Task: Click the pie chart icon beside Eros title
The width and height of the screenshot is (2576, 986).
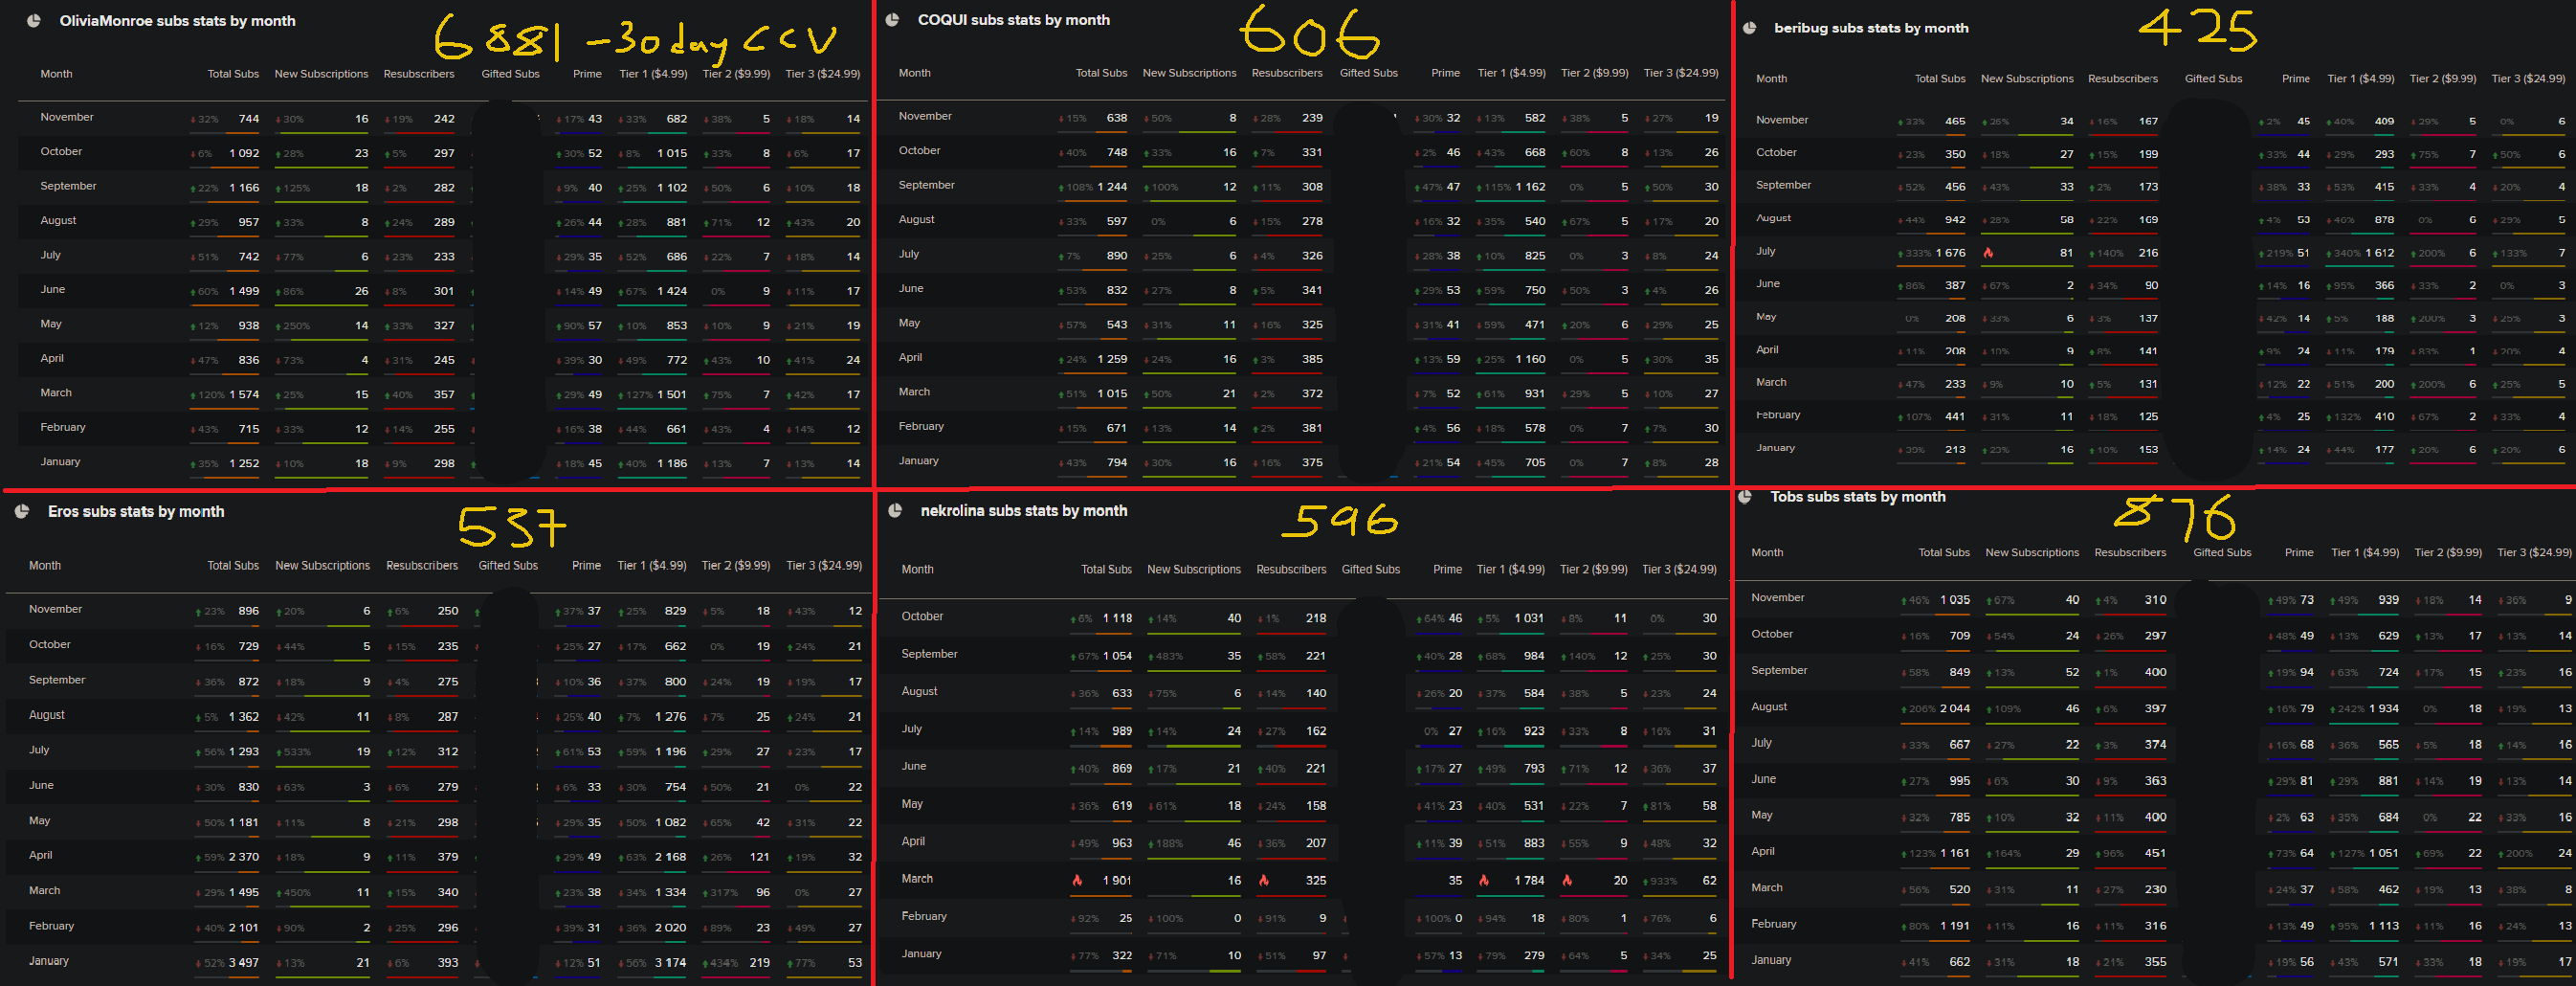Action: (x=22, y=512)
